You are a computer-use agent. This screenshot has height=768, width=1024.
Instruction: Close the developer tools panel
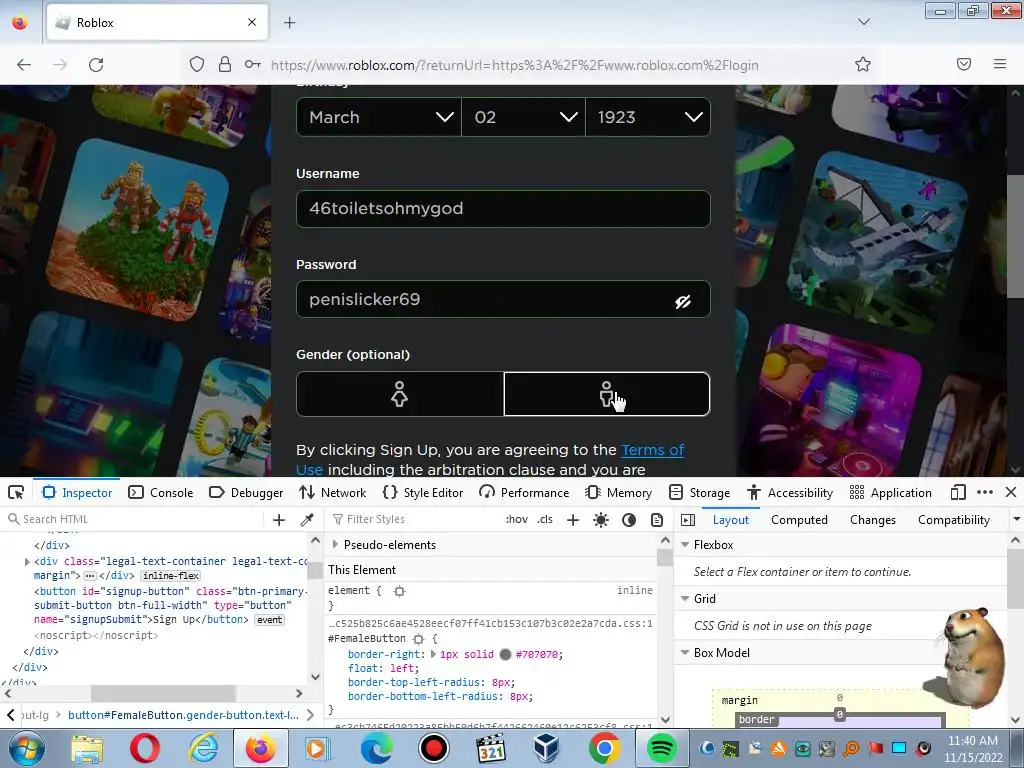point(1010,492)
